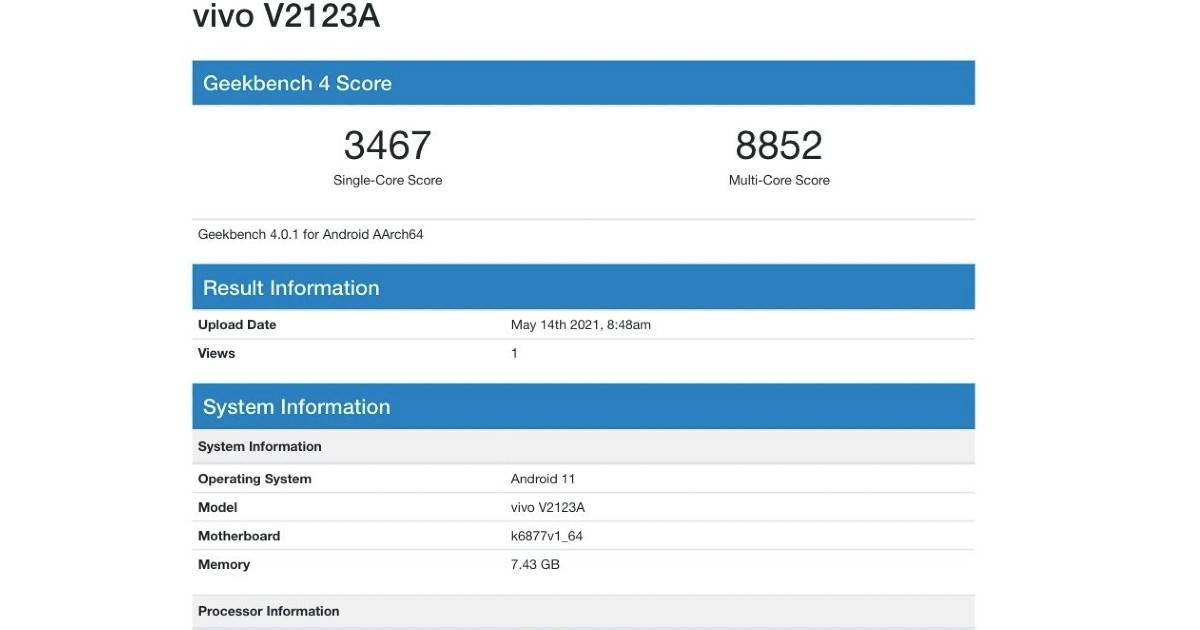Click the Multi-Core score 8852
Viewport: 1200px width, 630px height.
pyautogui.click(x=778, y=145)
